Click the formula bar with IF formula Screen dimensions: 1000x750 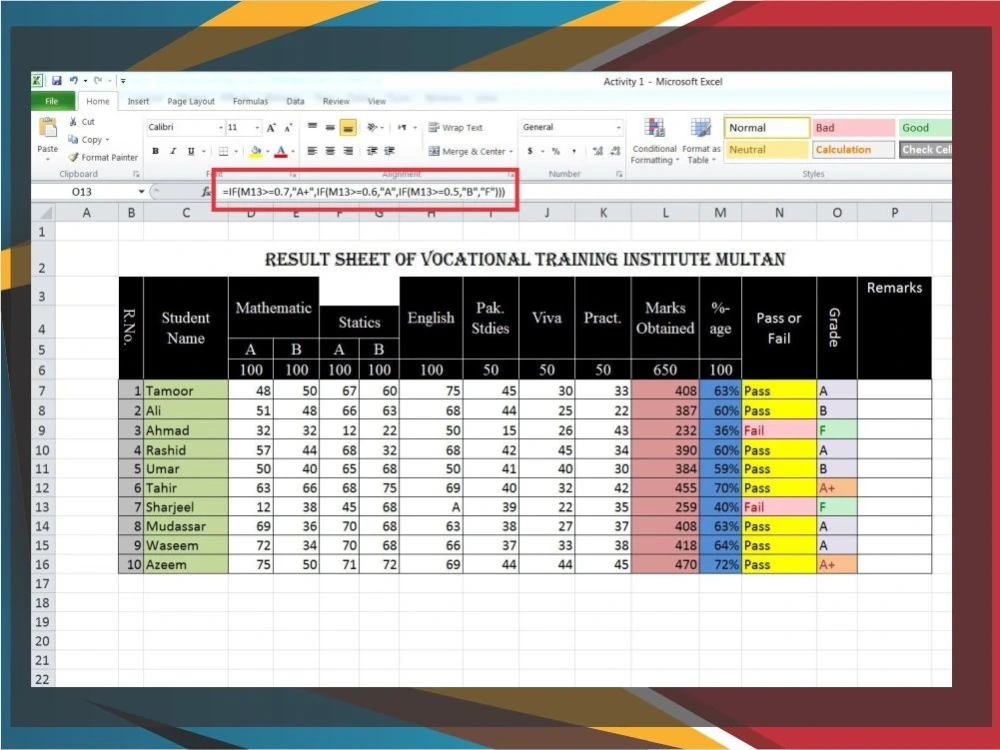coord(365,191)
